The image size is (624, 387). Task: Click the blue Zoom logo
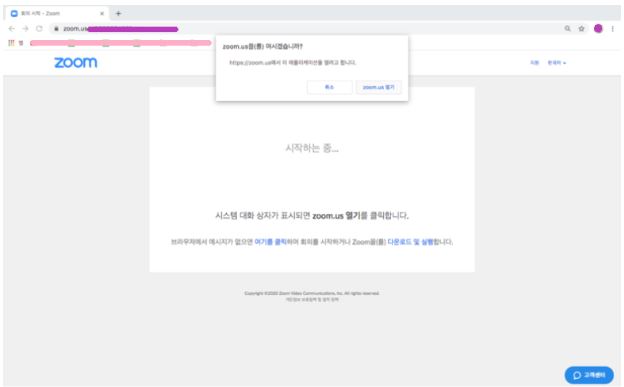click(76, 63)
